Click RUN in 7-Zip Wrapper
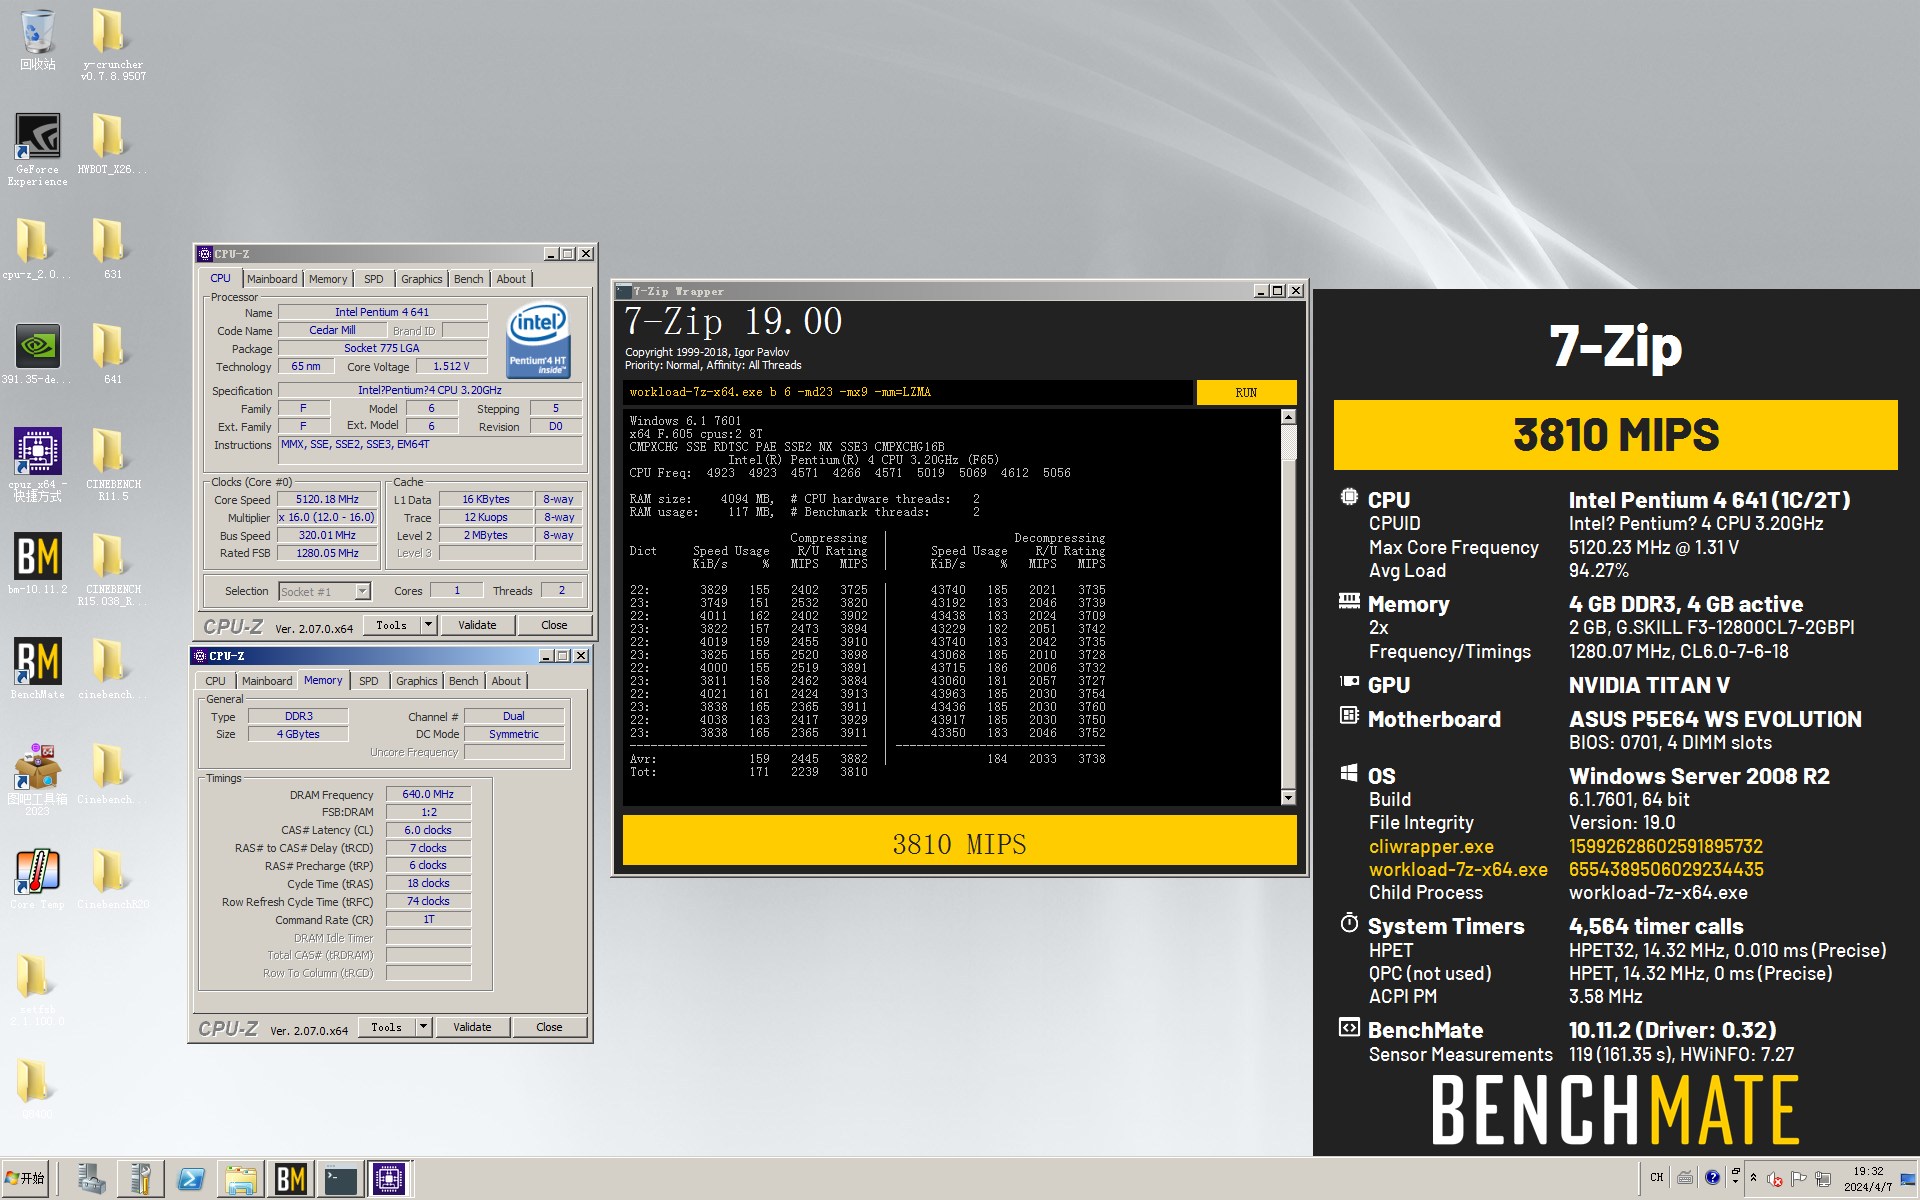1920x1200 pixels. (x=1246, y=392)
